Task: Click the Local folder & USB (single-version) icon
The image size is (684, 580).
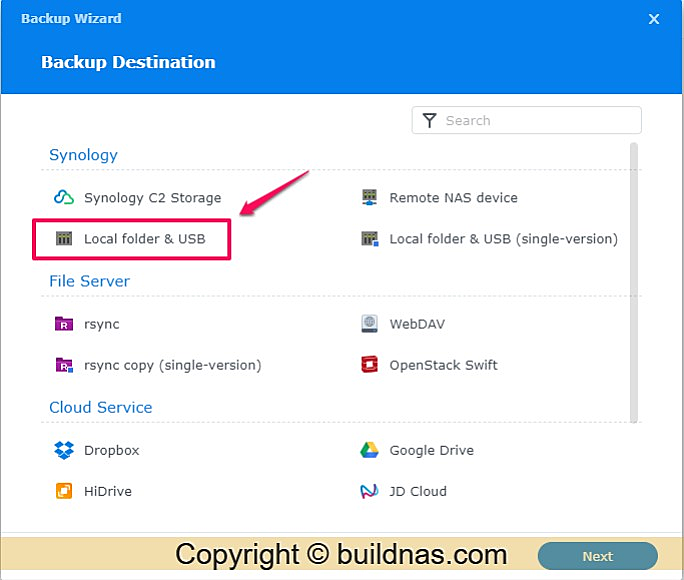Action: (370, 239)
